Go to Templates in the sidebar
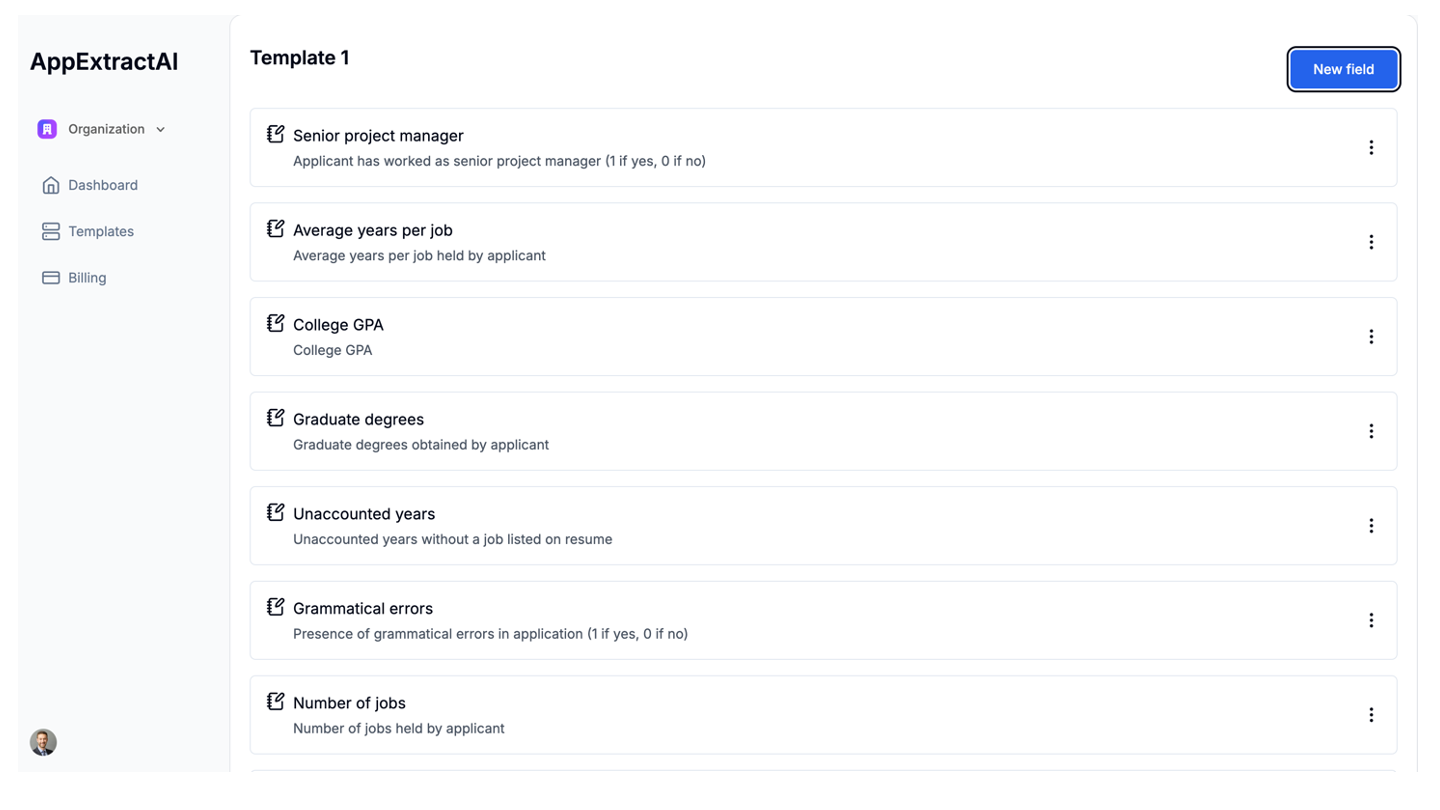Viewport: 1440px width, 810px height. coord(100,231)
